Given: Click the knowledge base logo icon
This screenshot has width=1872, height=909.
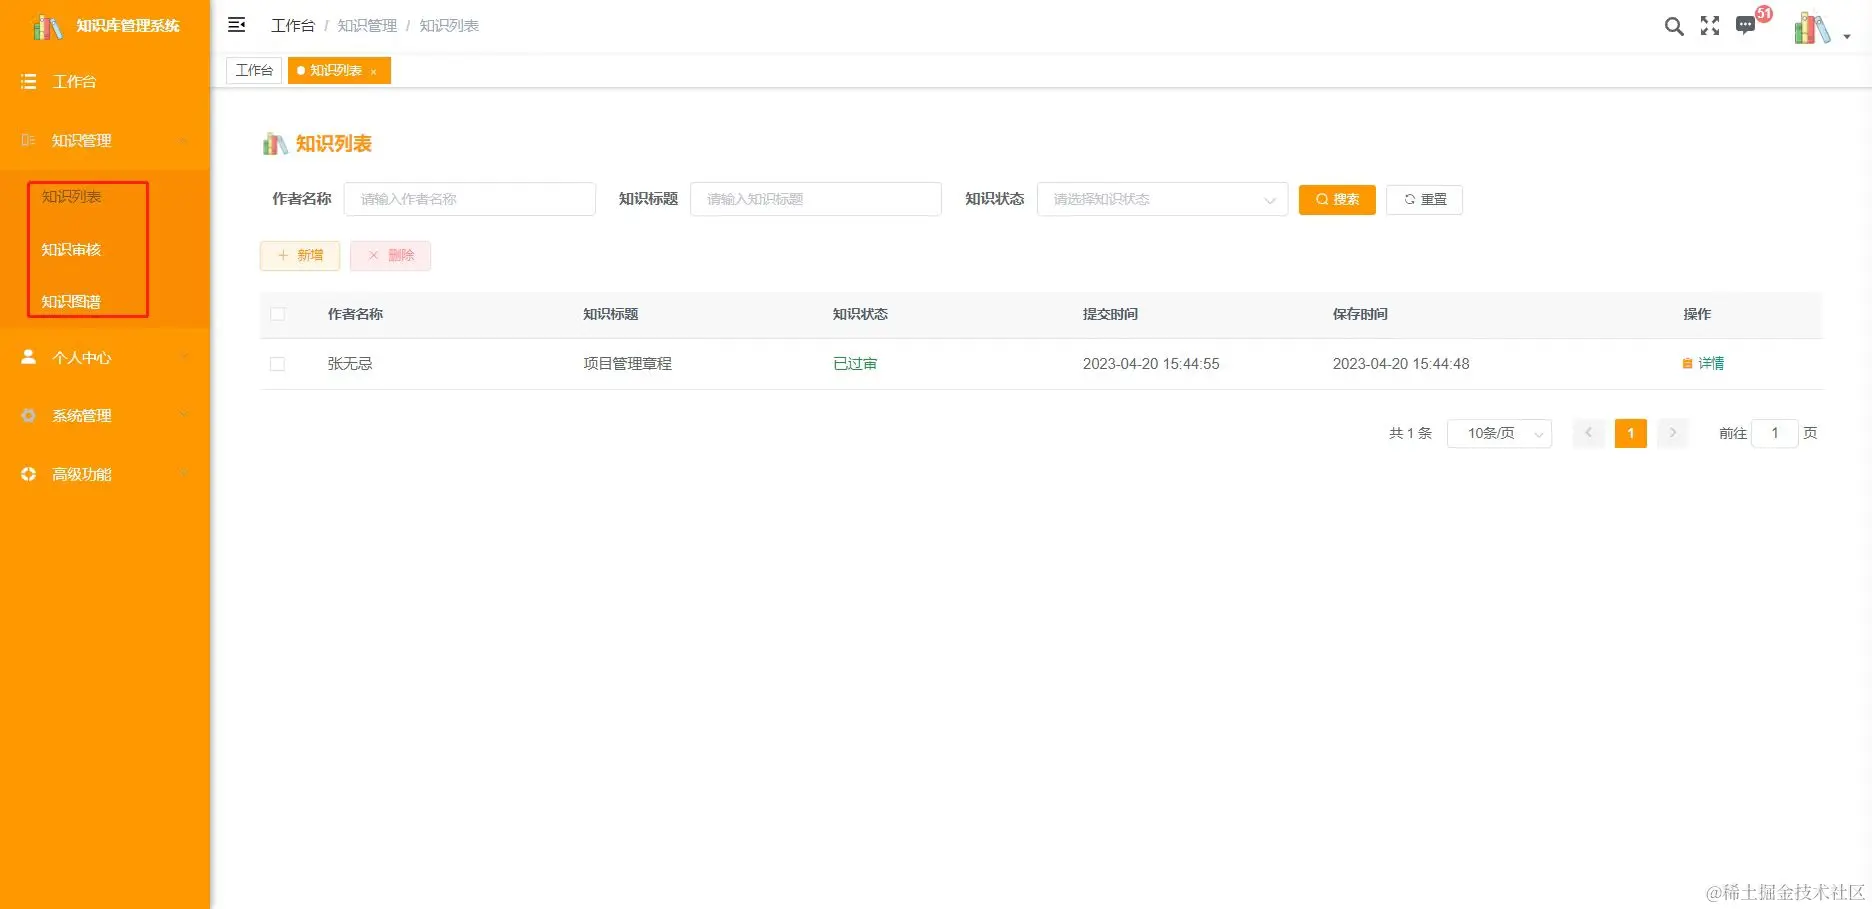Looking at the screenshot, I should (x=47, y=27).
